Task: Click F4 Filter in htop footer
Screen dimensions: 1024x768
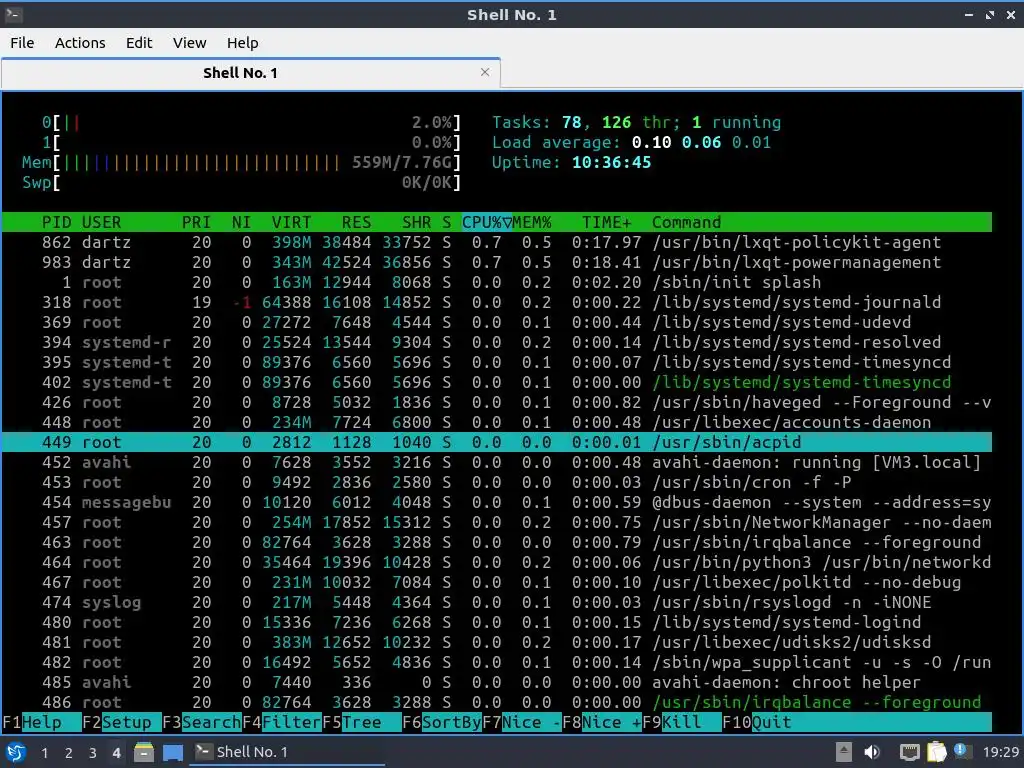Action: (282, 722)
